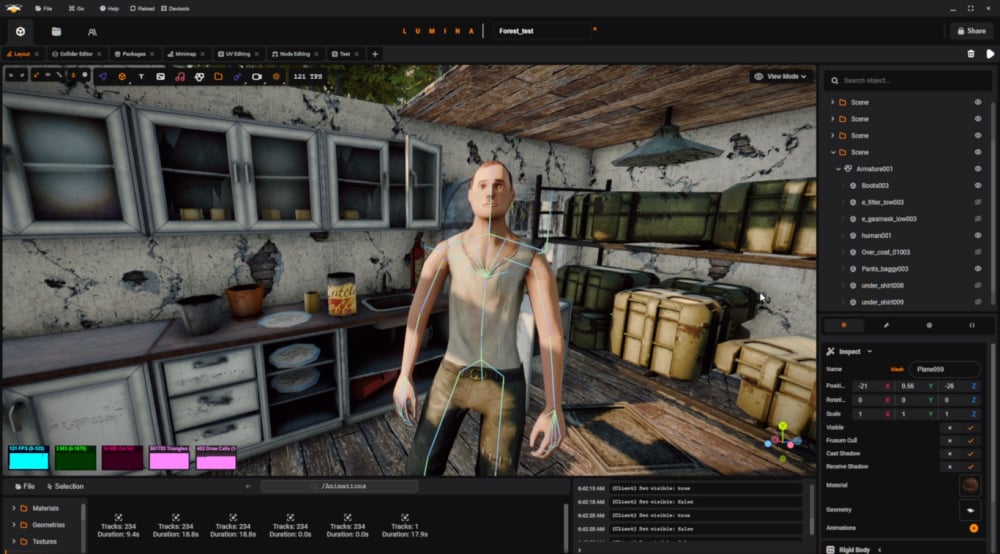The width and height of the screenshot is (1000, 554).
Task: Click the video camera icon in toolbar
Action: point(256,76)
